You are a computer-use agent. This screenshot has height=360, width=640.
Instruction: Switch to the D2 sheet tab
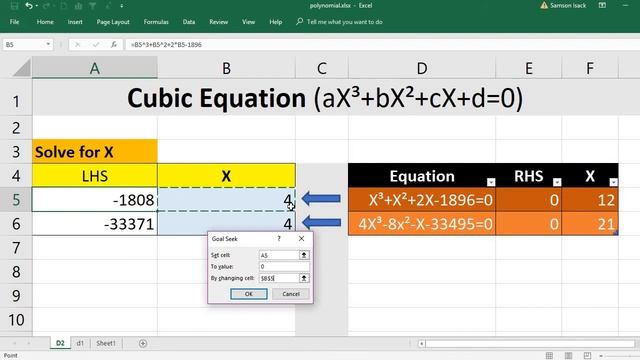(60, 343)
